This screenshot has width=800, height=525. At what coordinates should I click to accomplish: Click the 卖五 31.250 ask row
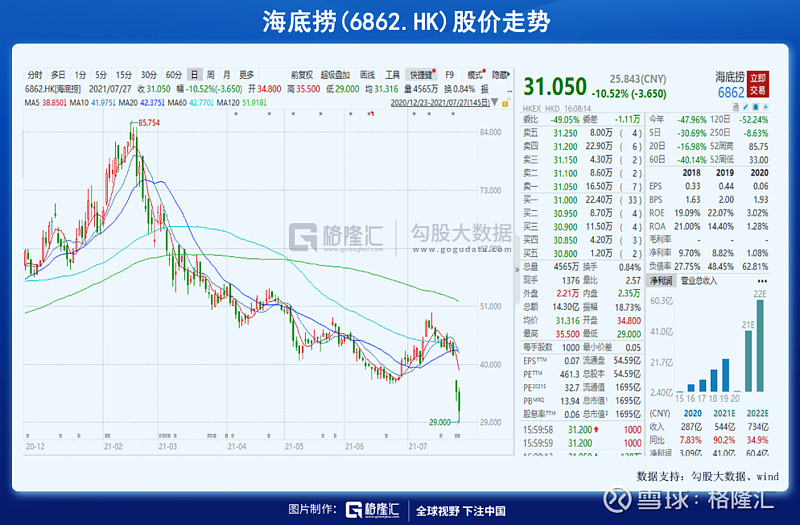(x=582, y=133)
